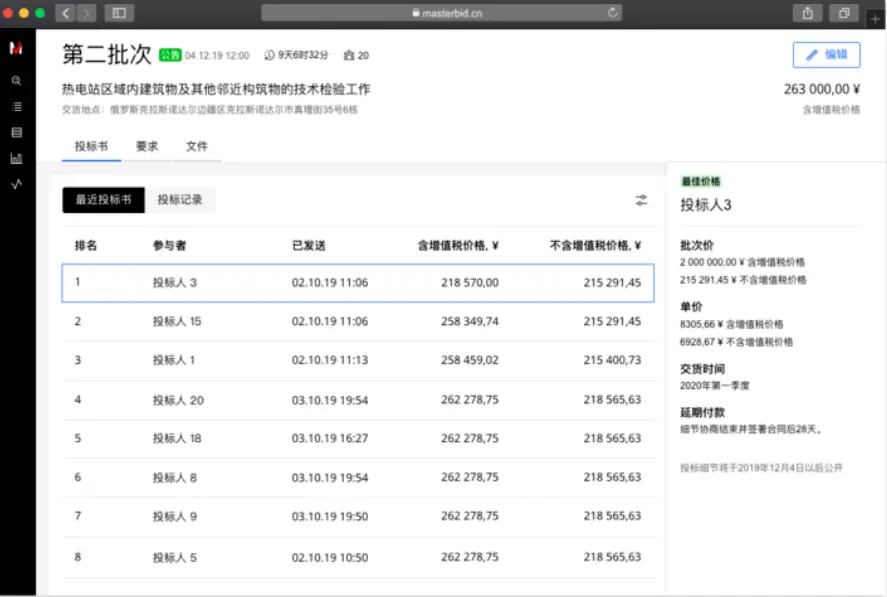Click the 第二批次 page title
Image resolution: width=887 pixels, height=597 pixels.
pos(107,55)
